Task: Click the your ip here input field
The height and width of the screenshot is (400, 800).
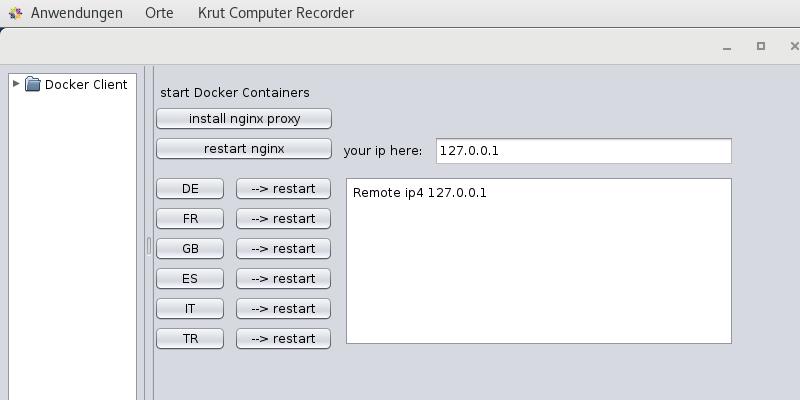Action: click(583, 151)
